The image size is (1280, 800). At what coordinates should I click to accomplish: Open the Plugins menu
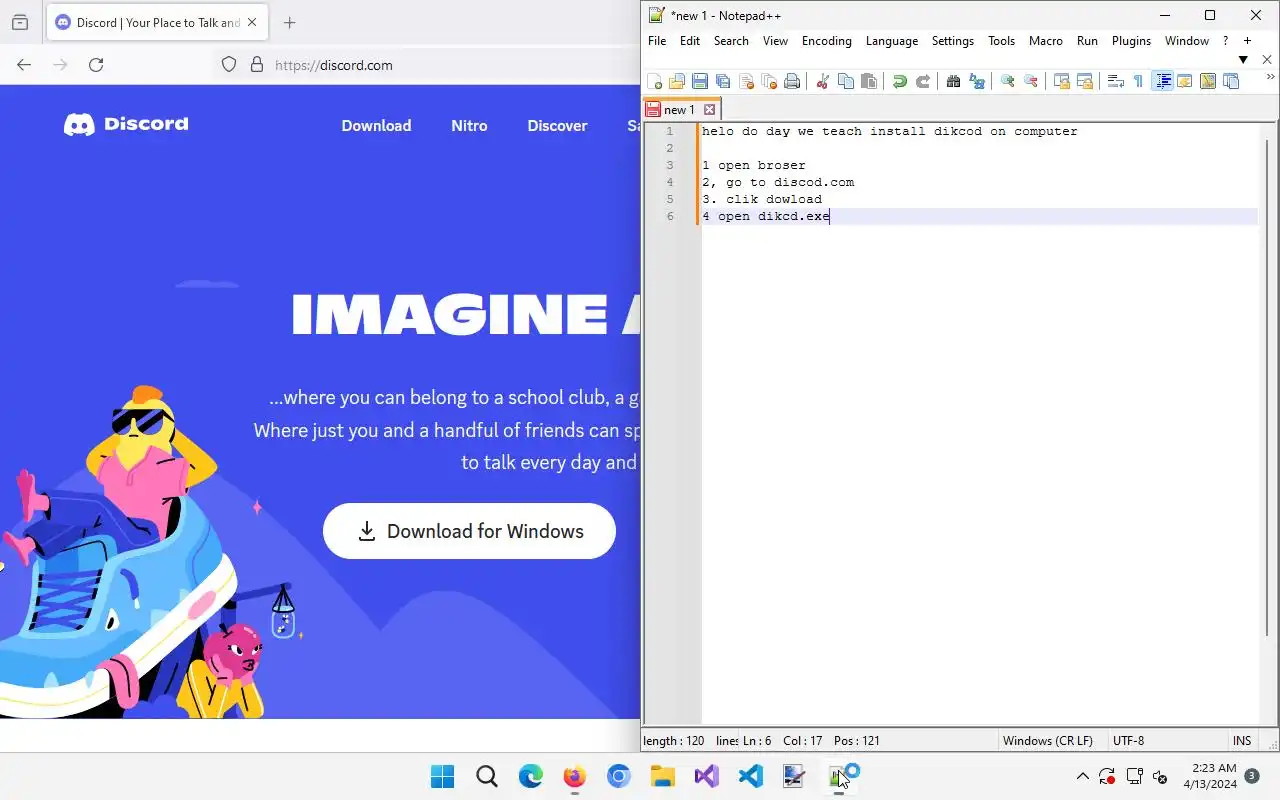coord(1132,41)
